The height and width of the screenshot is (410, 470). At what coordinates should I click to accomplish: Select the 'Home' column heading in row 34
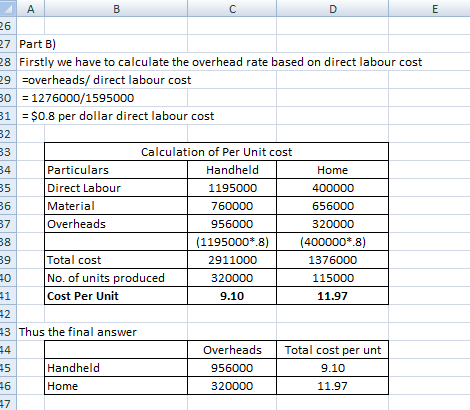pos(333,170)
